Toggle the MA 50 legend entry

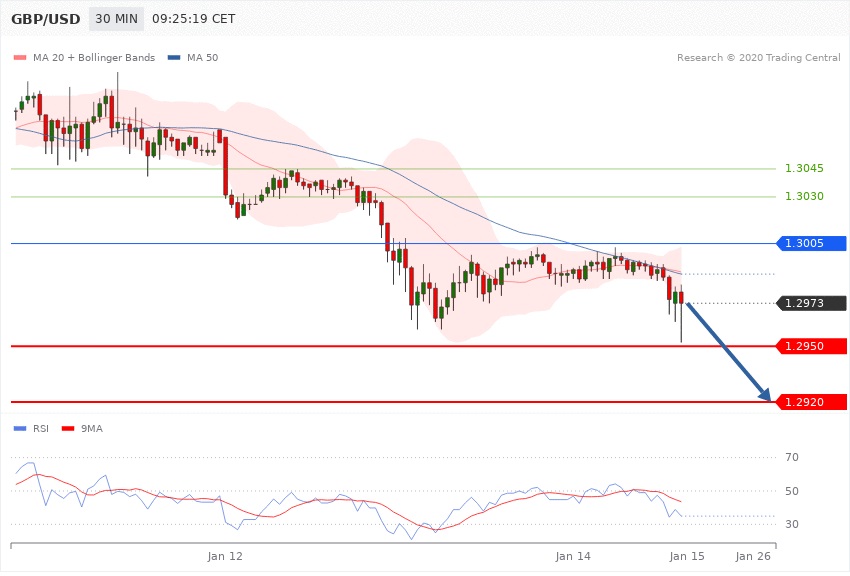pos(194,57)
